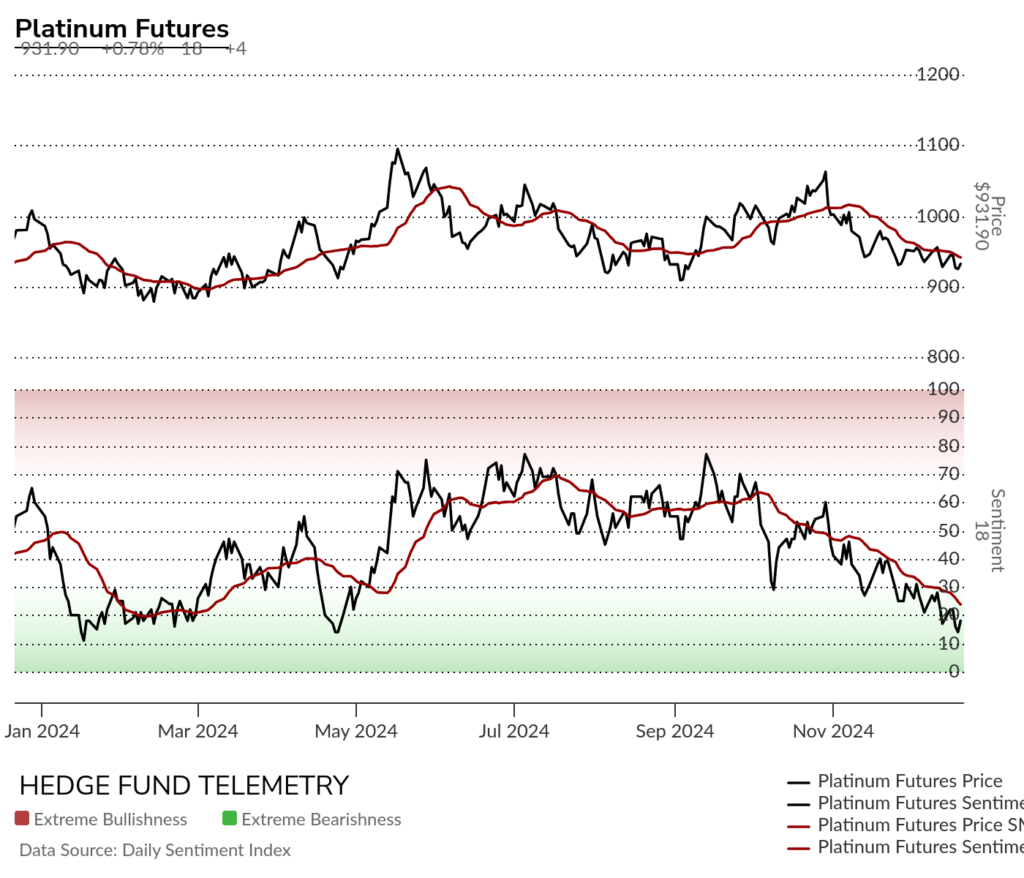Click the 931.90 quote in header
1024x878 pixels.
point(50,49)
